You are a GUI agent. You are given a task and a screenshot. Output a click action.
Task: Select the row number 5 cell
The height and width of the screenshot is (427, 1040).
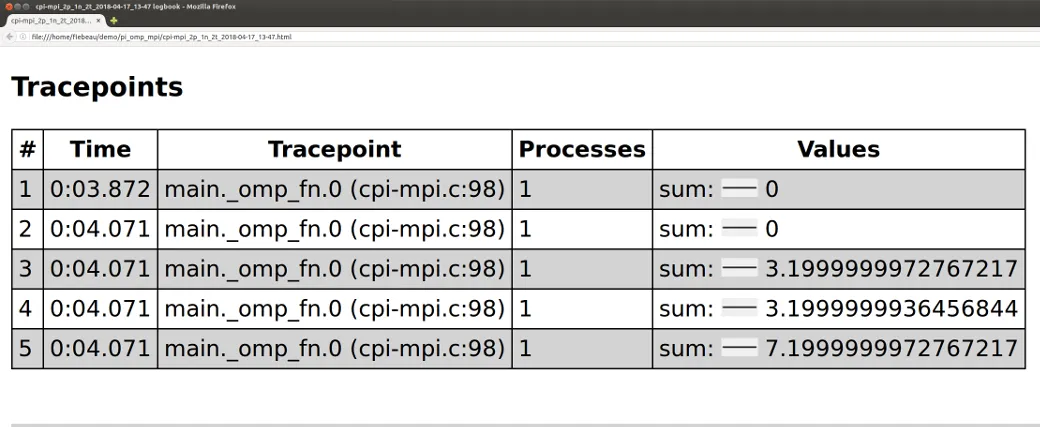(x=27, y=348)
